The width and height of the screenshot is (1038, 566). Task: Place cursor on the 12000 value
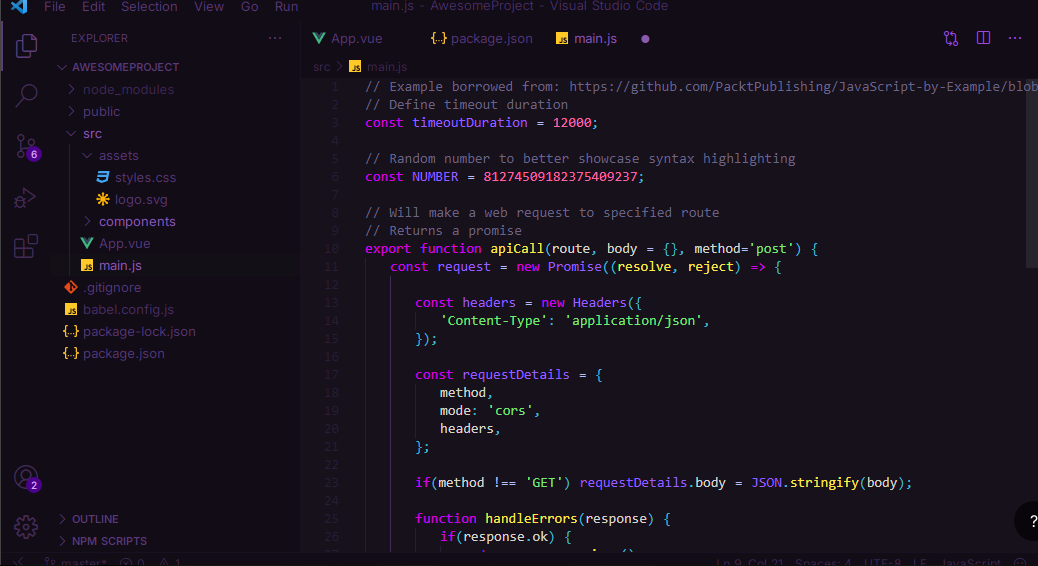click(x=572, y=122)
